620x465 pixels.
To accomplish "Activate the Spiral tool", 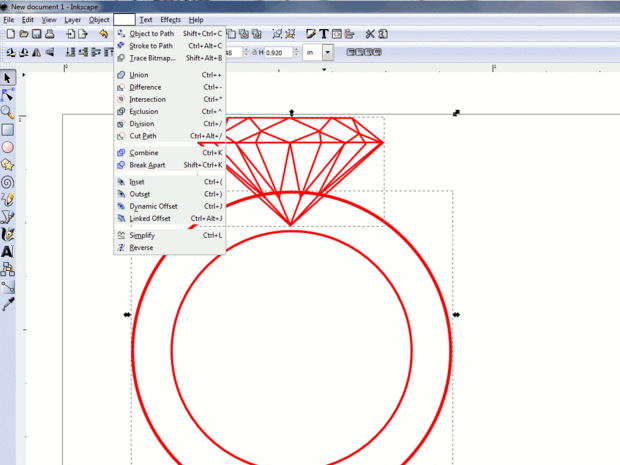I will (x=8, y=182).
